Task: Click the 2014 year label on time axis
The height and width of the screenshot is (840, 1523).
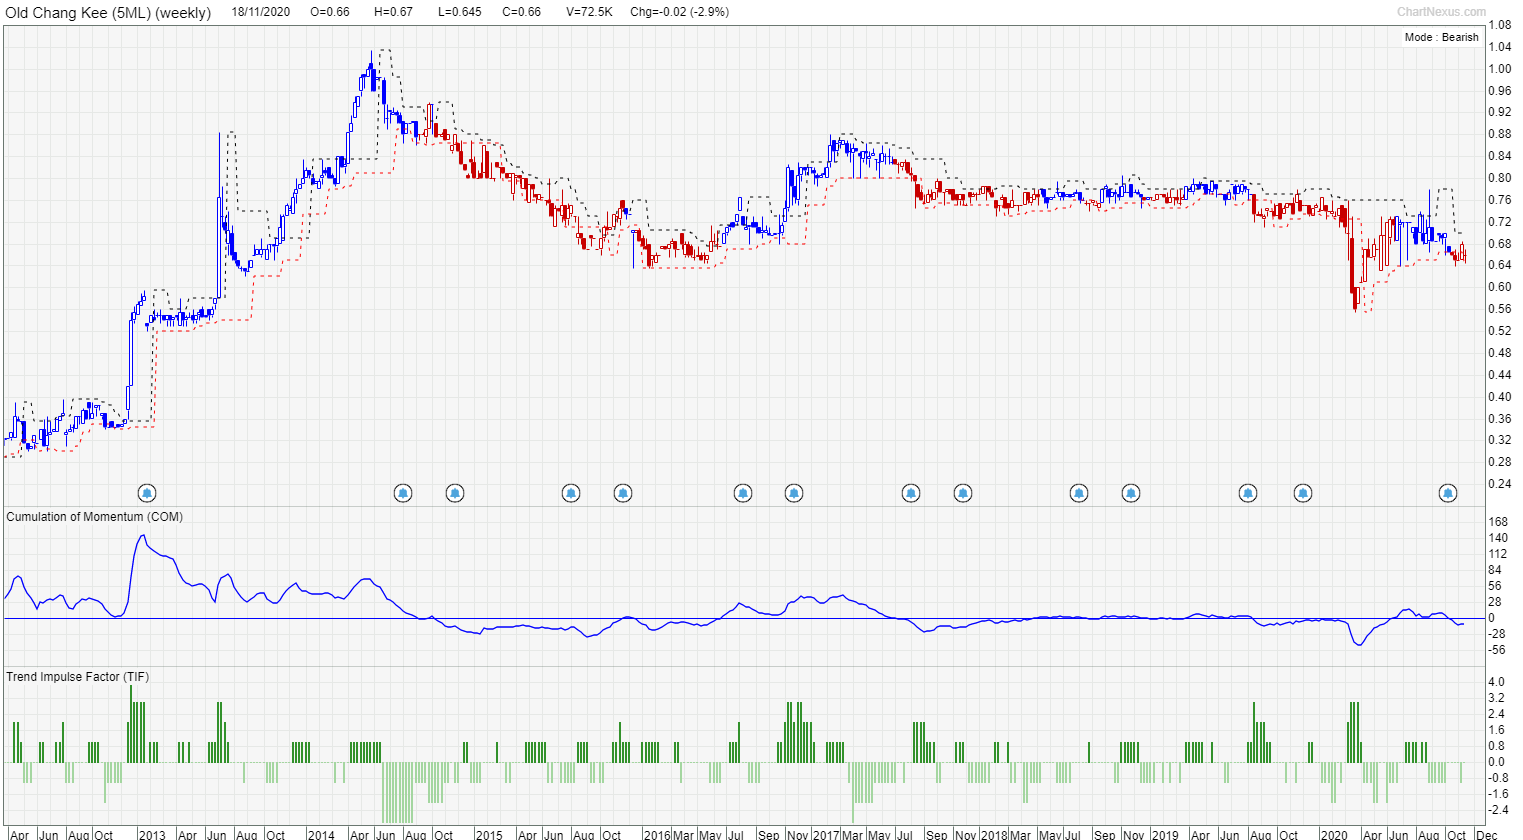Action: 320,834
